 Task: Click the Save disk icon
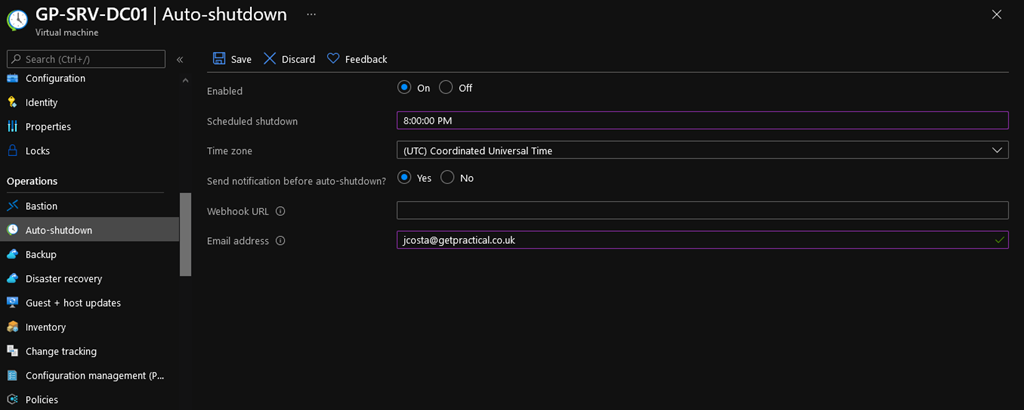click(219, 59)
